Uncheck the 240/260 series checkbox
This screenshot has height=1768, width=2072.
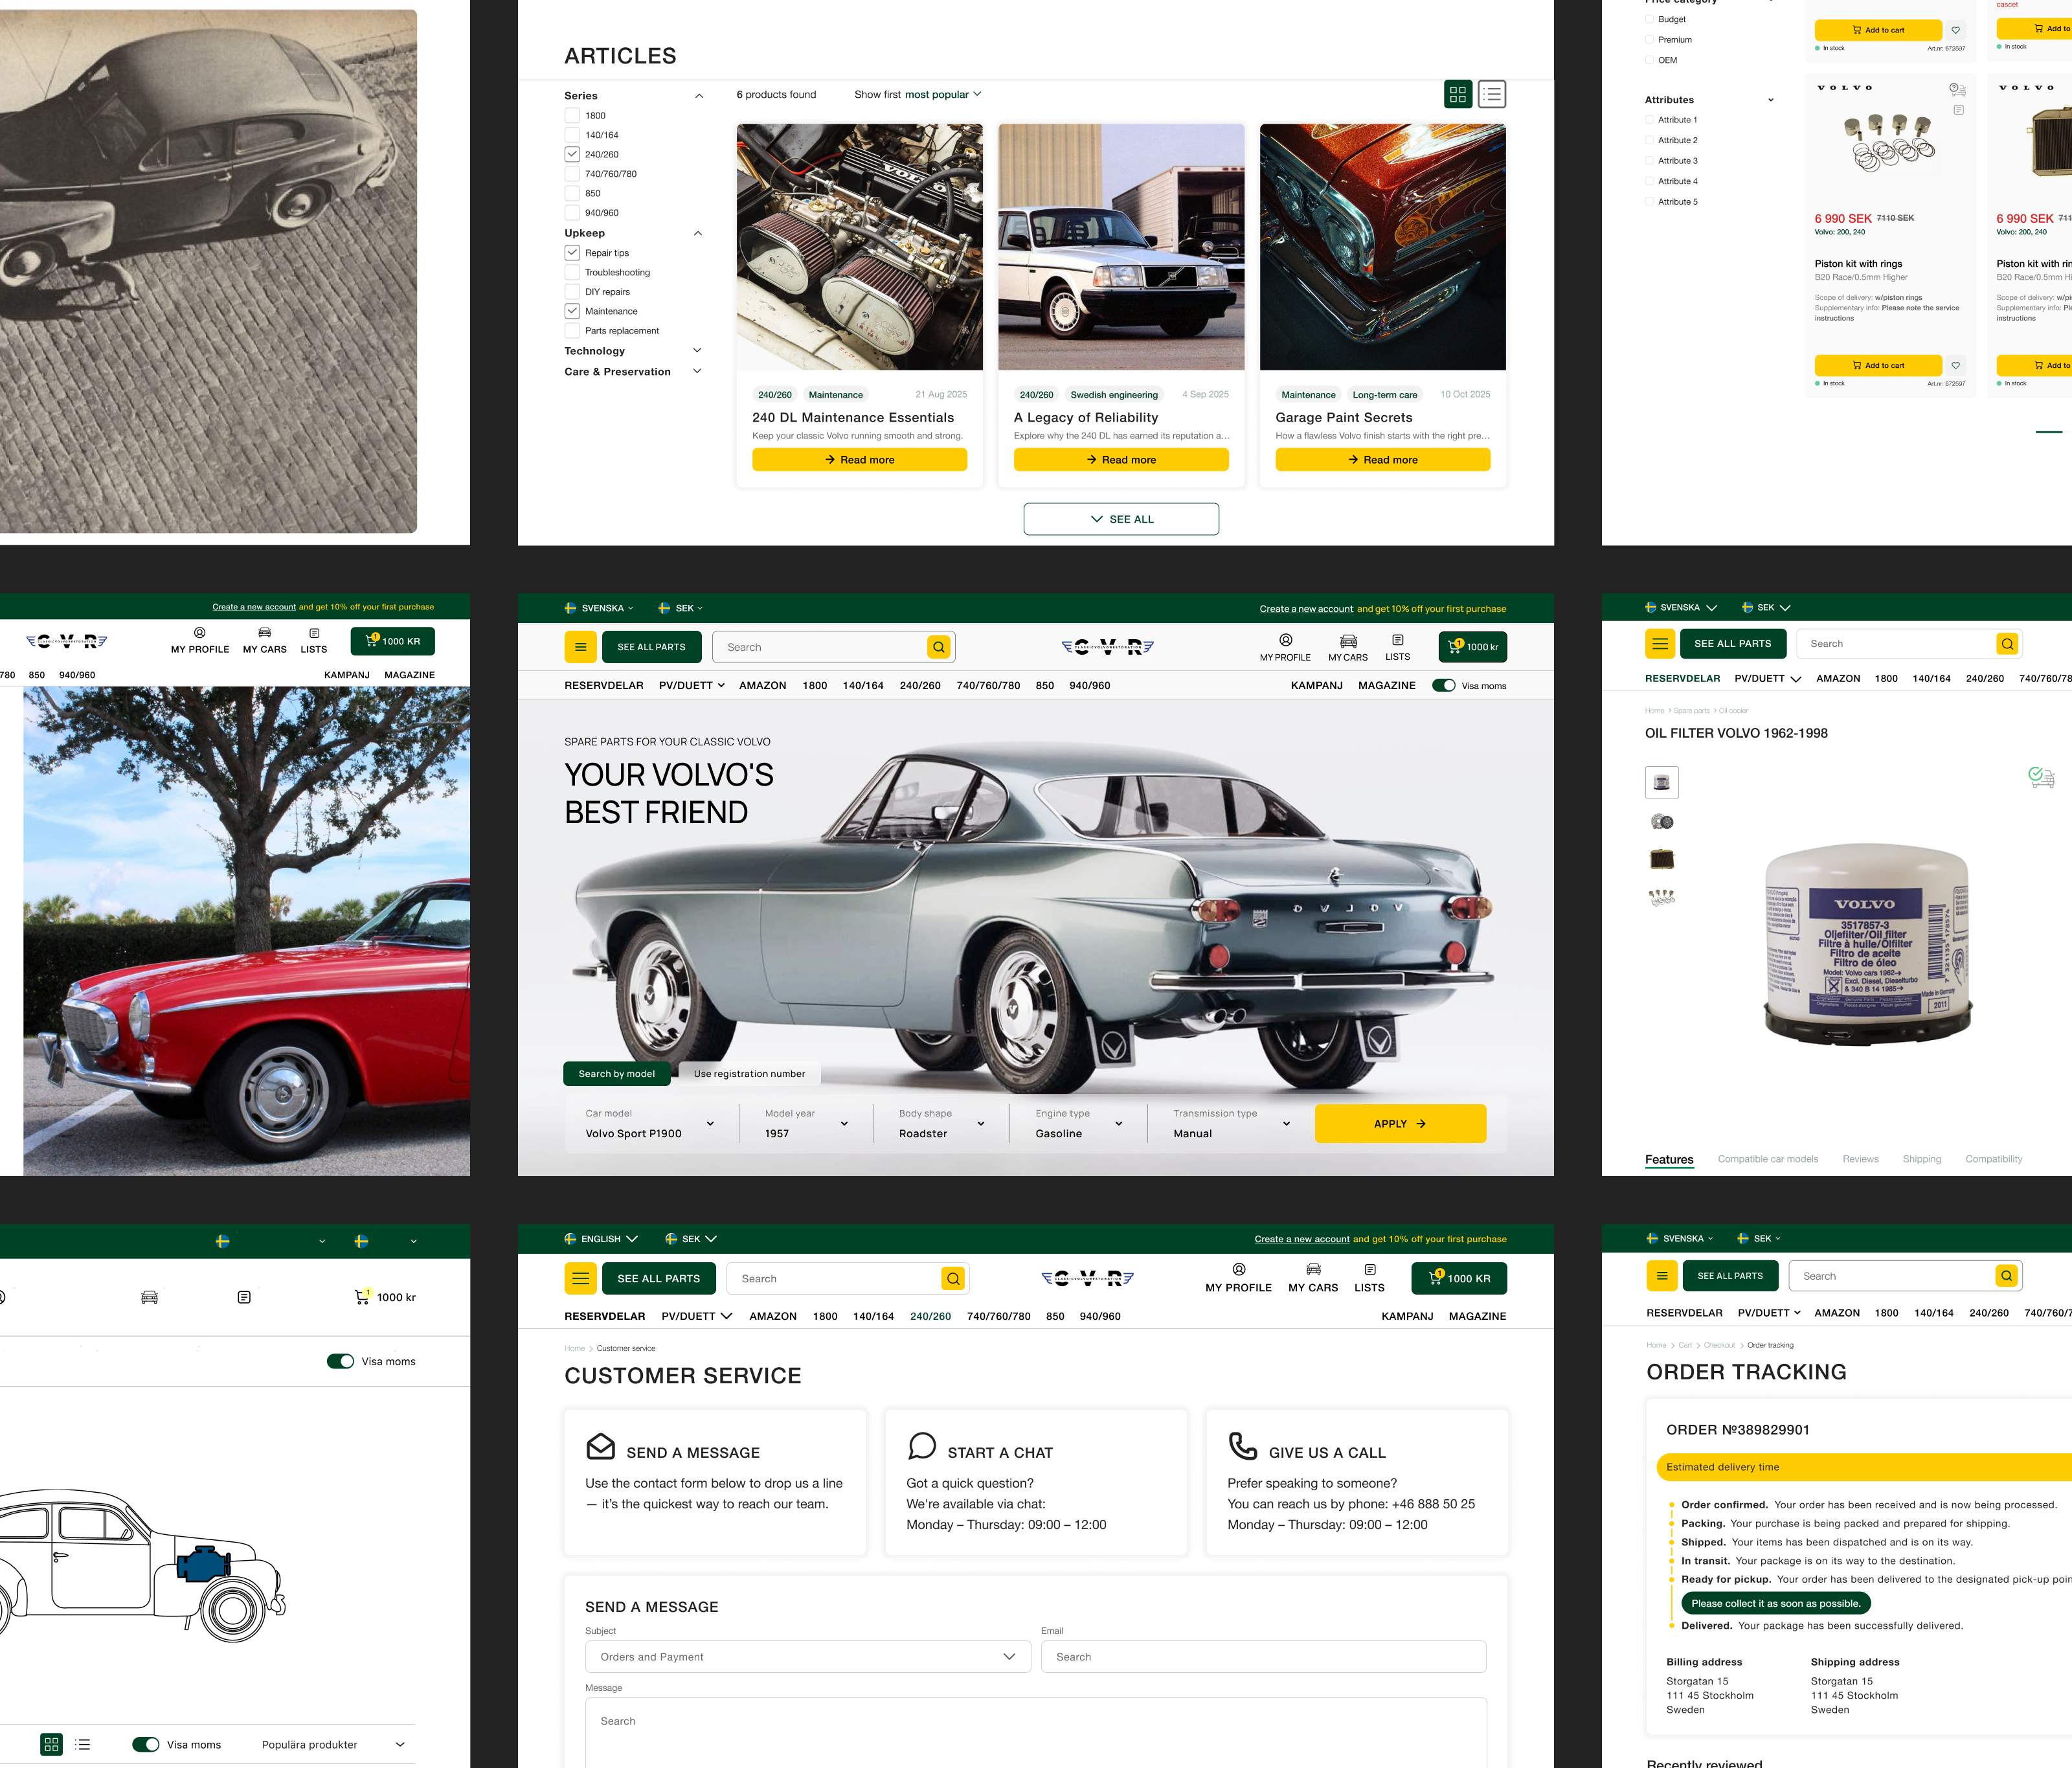click(x=572, y=154)
